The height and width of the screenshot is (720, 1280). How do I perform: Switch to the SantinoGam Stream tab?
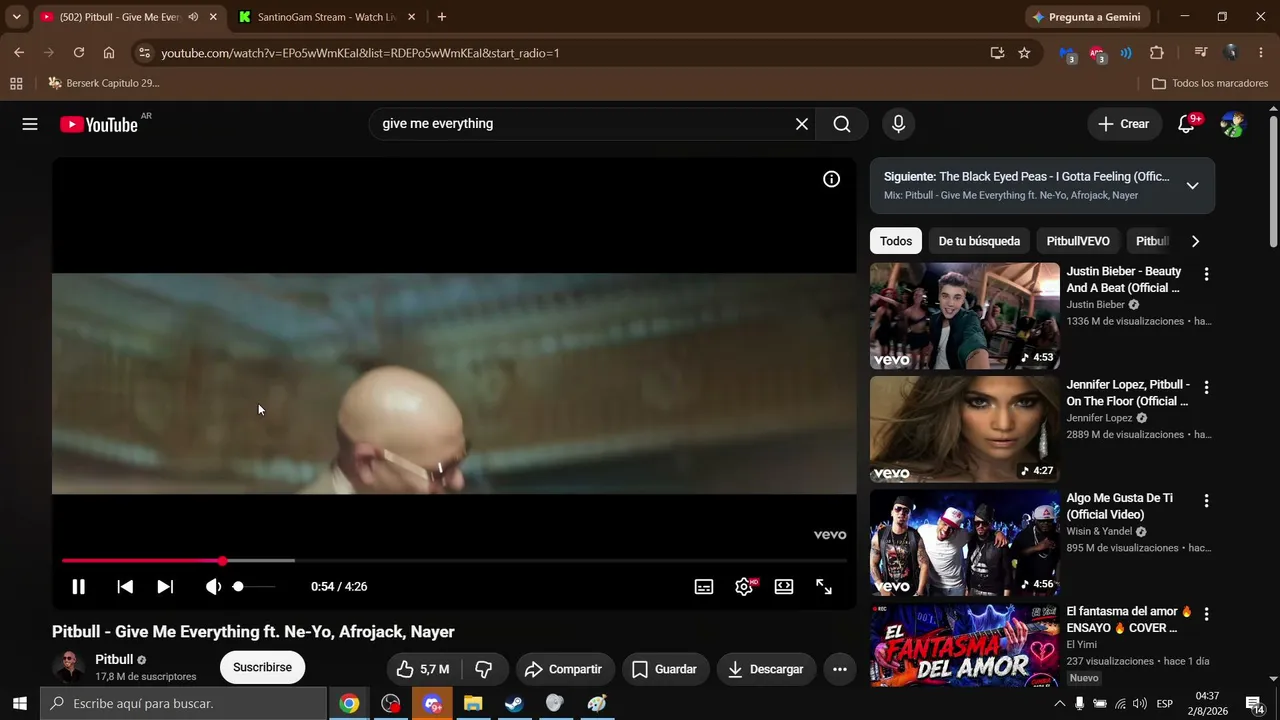327,17
